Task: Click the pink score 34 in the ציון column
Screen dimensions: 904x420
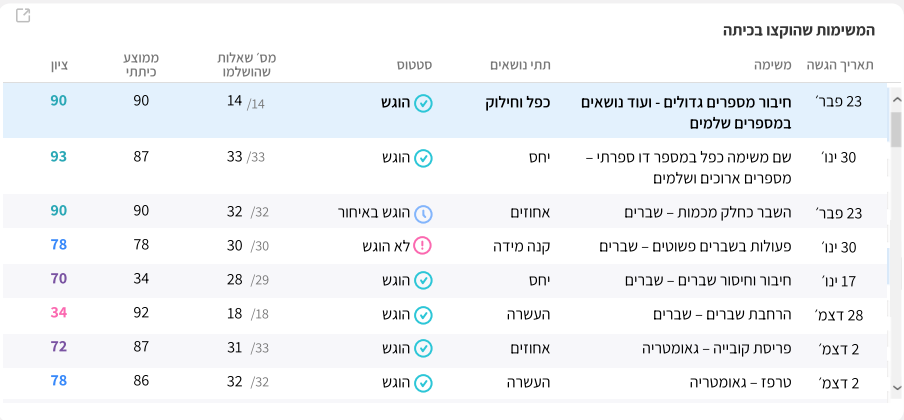Action: coord(58,313)
